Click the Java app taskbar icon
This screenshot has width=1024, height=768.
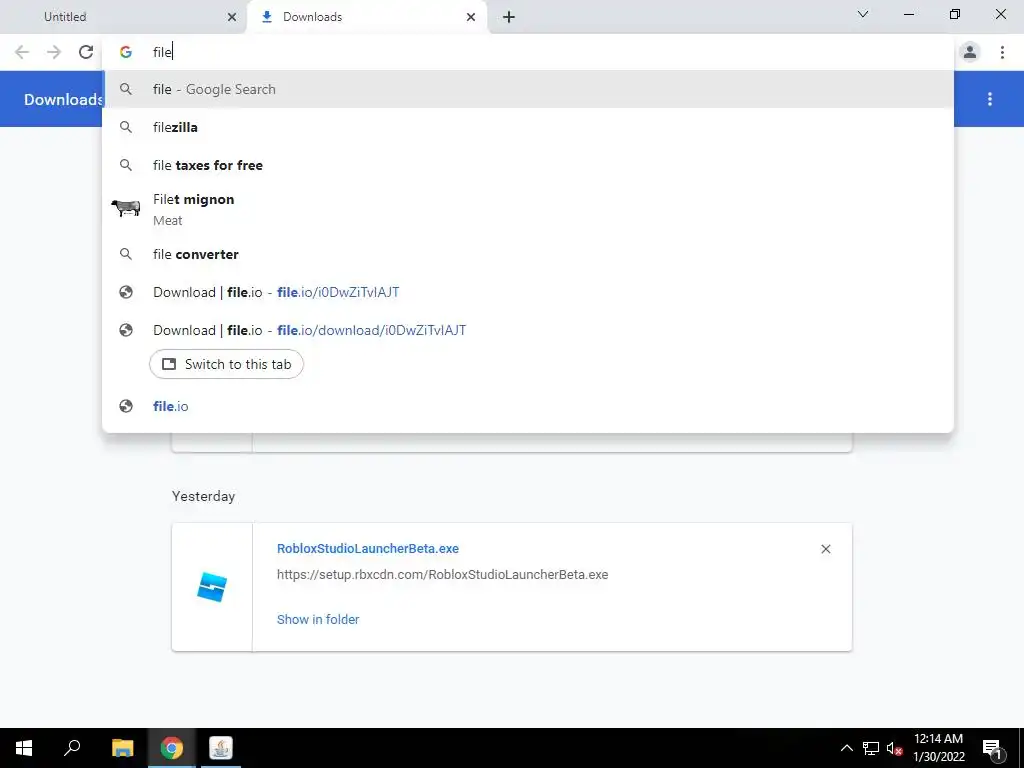221,748
